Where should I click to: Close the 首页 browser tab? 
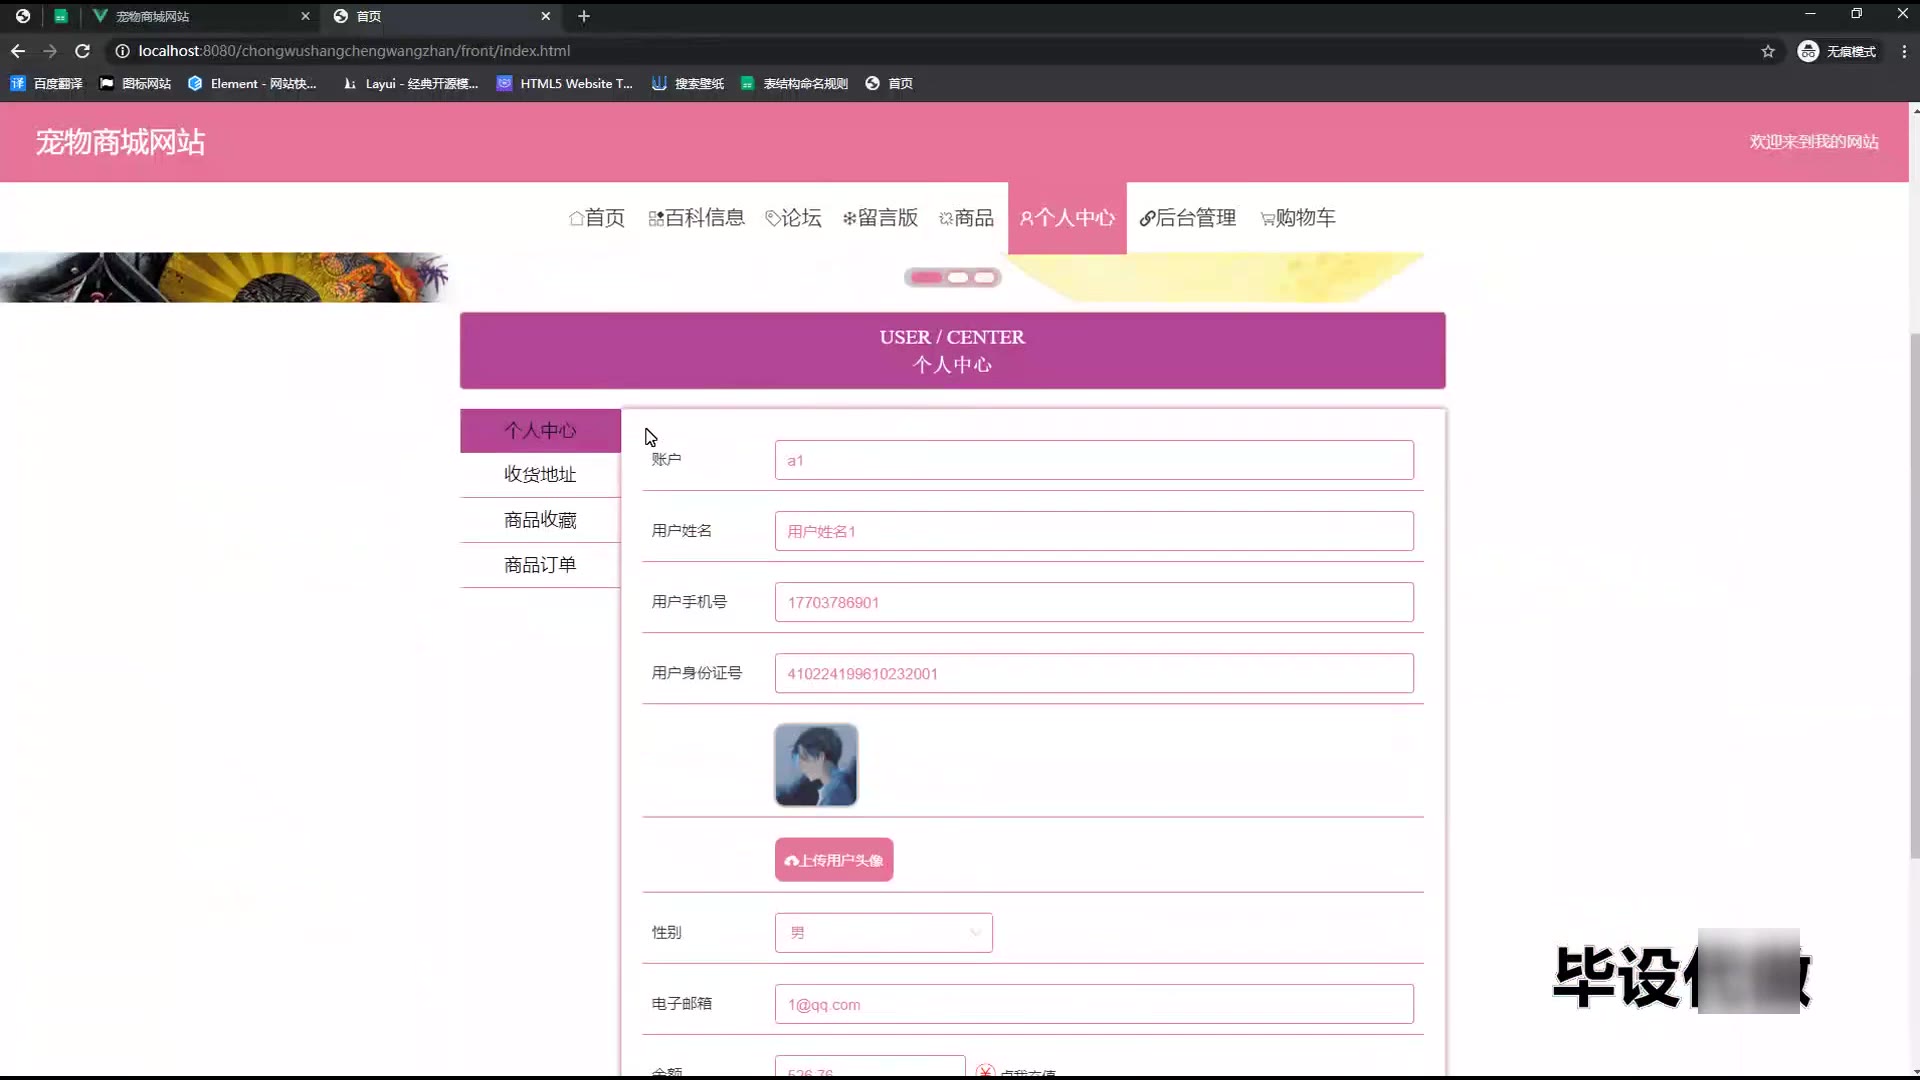click(x=545, y=16)
